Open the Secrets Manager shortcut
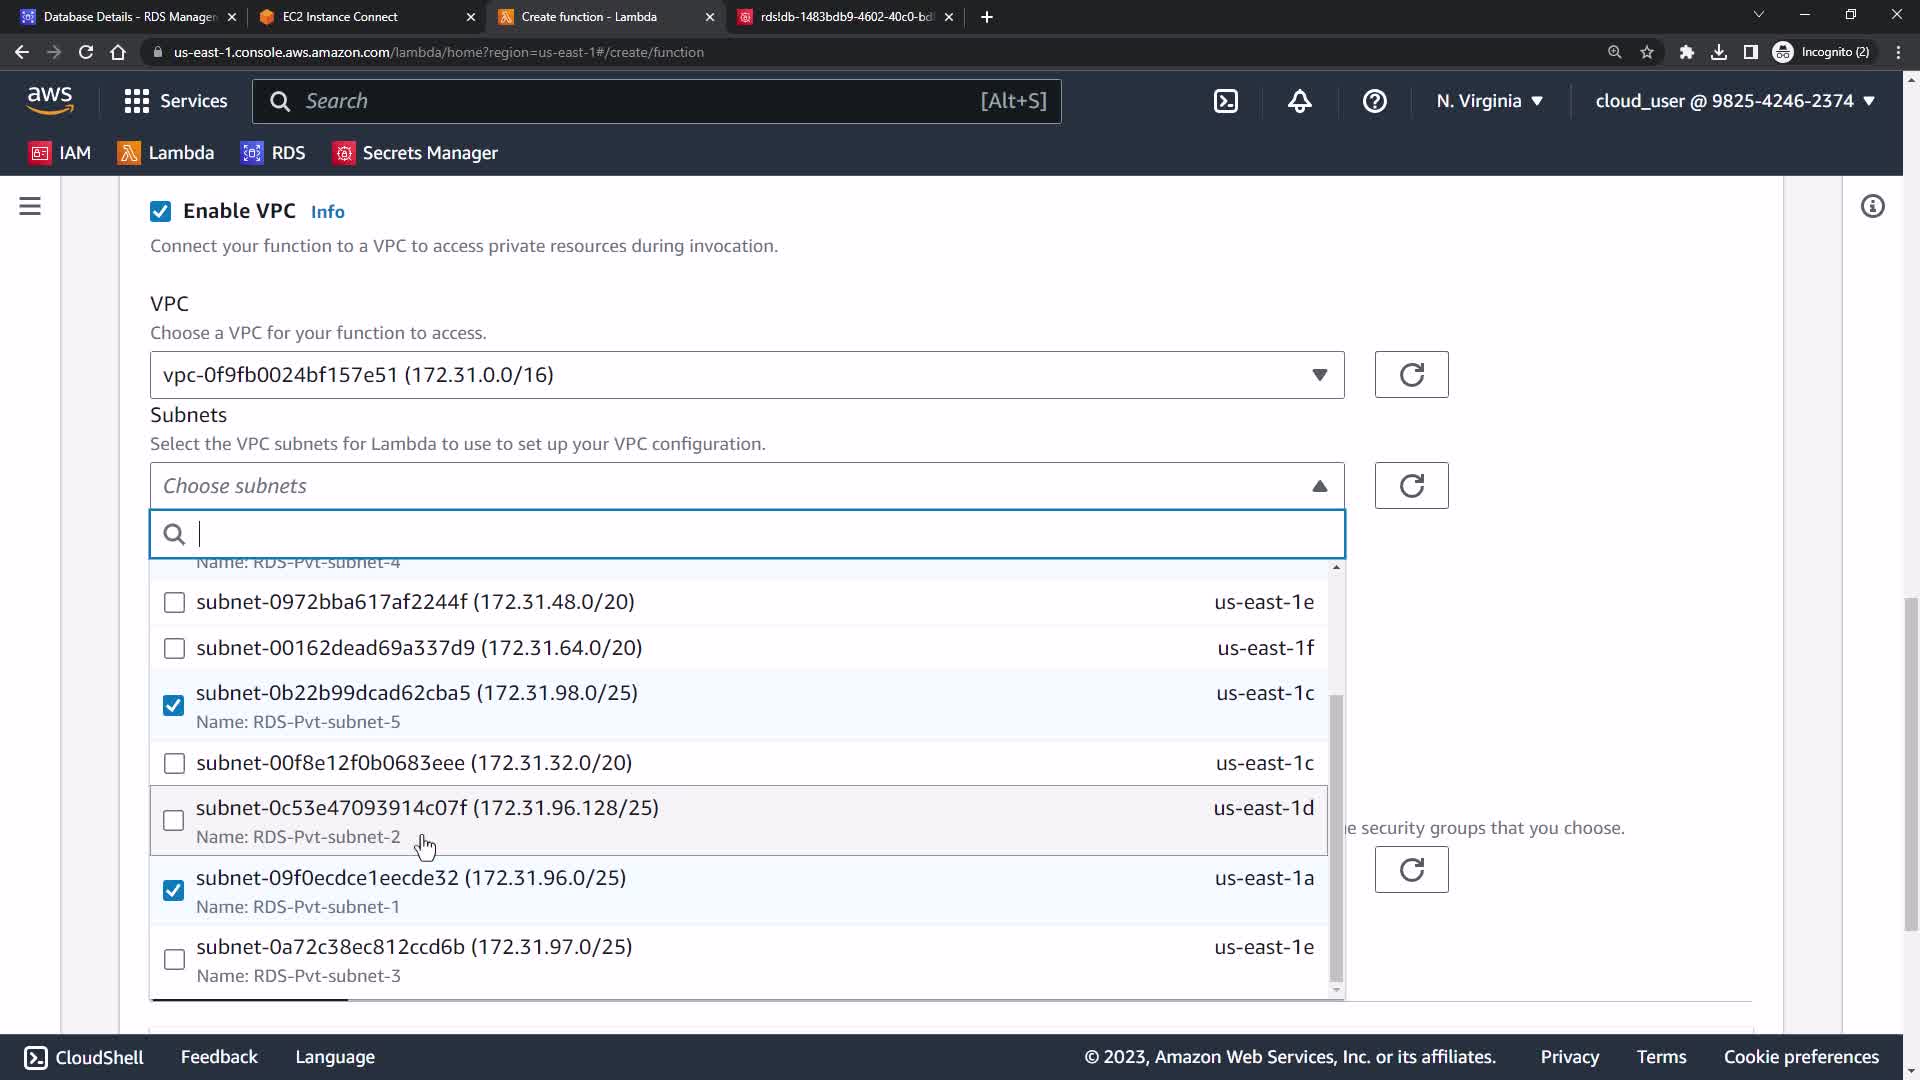Viewport: 1920px width, 1080px height. (415, 153)
